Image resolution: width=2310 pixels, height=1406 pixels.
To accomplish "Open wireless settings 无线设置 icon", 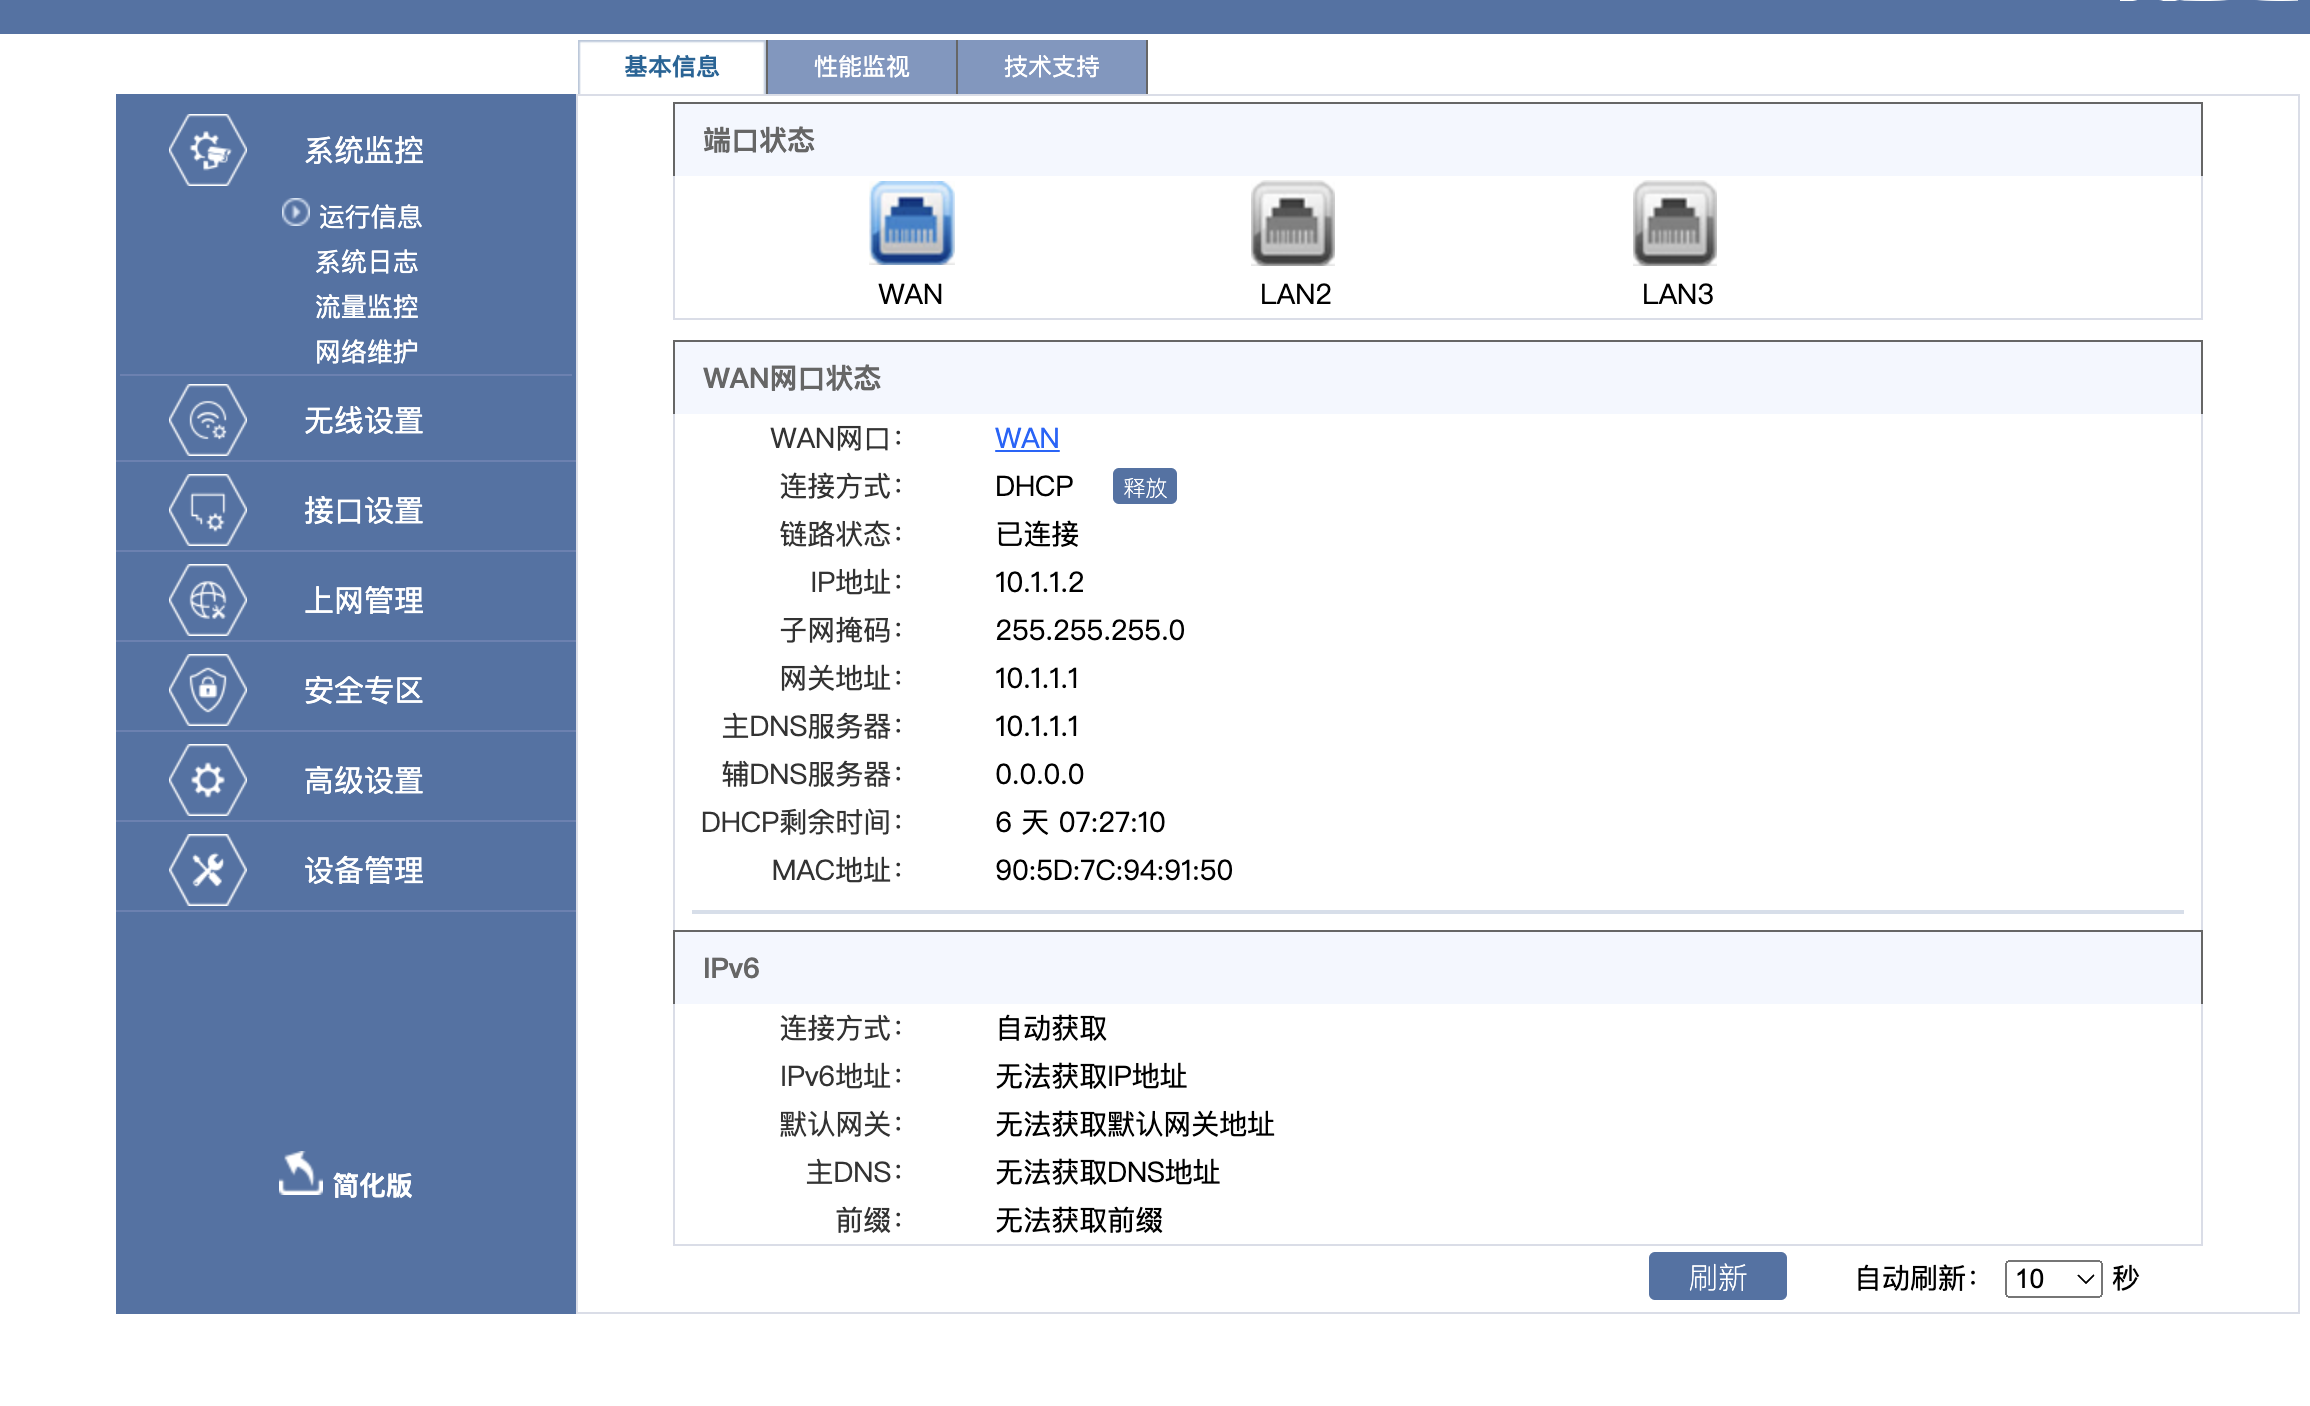I will (x=208, y=420).
